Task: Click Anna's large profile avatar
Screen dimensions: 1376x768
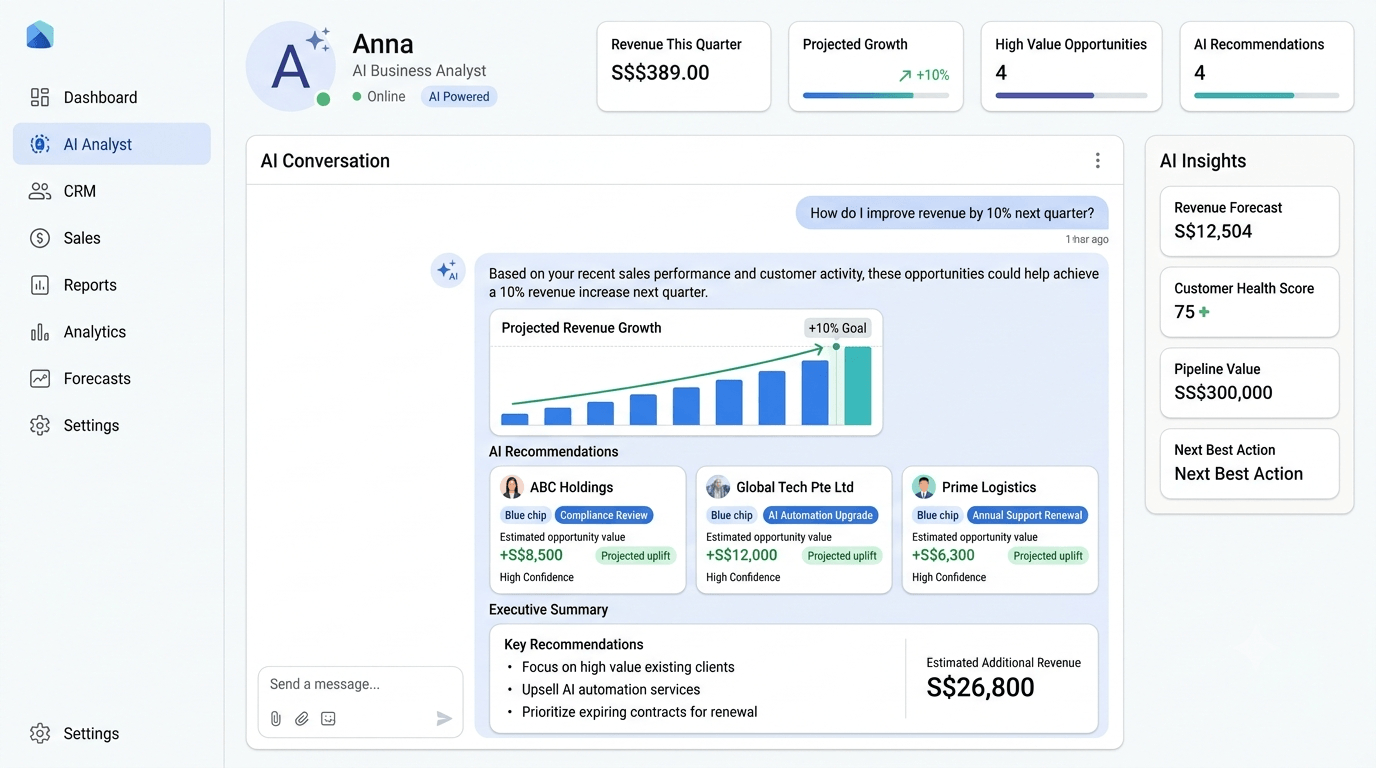Action: coord(291,67)
